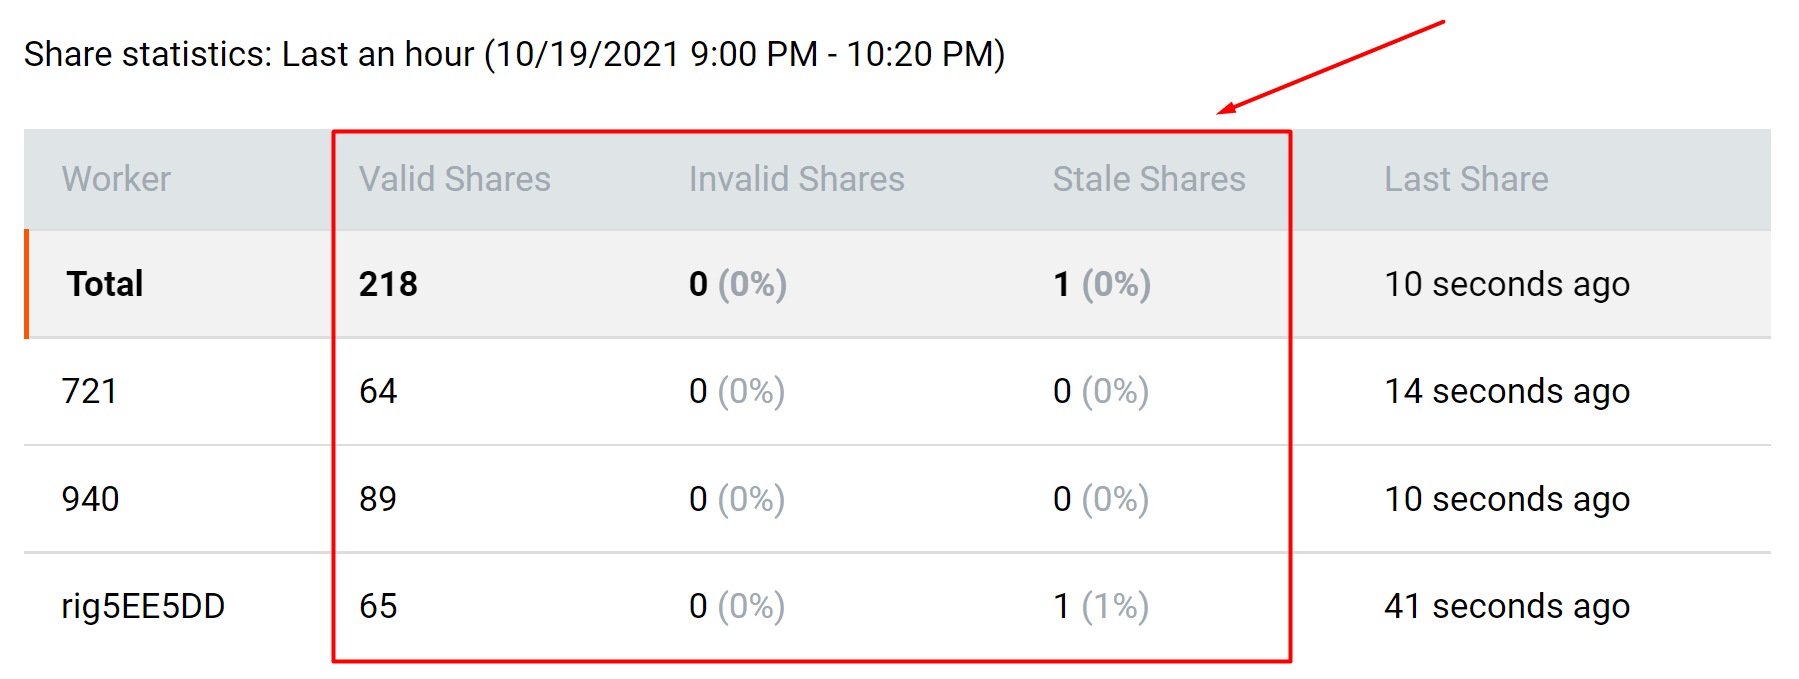
Task: Click worker 940's valid shares value 89
Action: tap(378, 498)
